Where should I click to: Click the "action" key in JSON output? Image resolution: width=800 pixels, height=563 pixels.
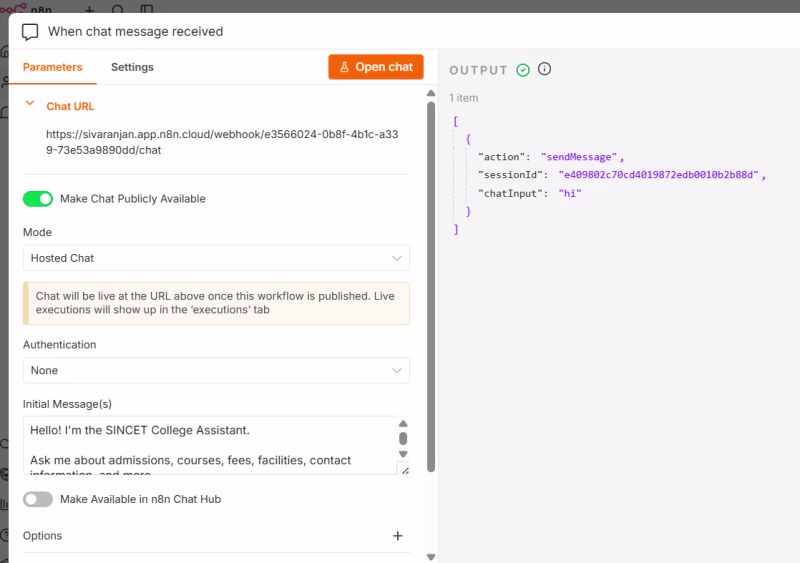(501, 157)
